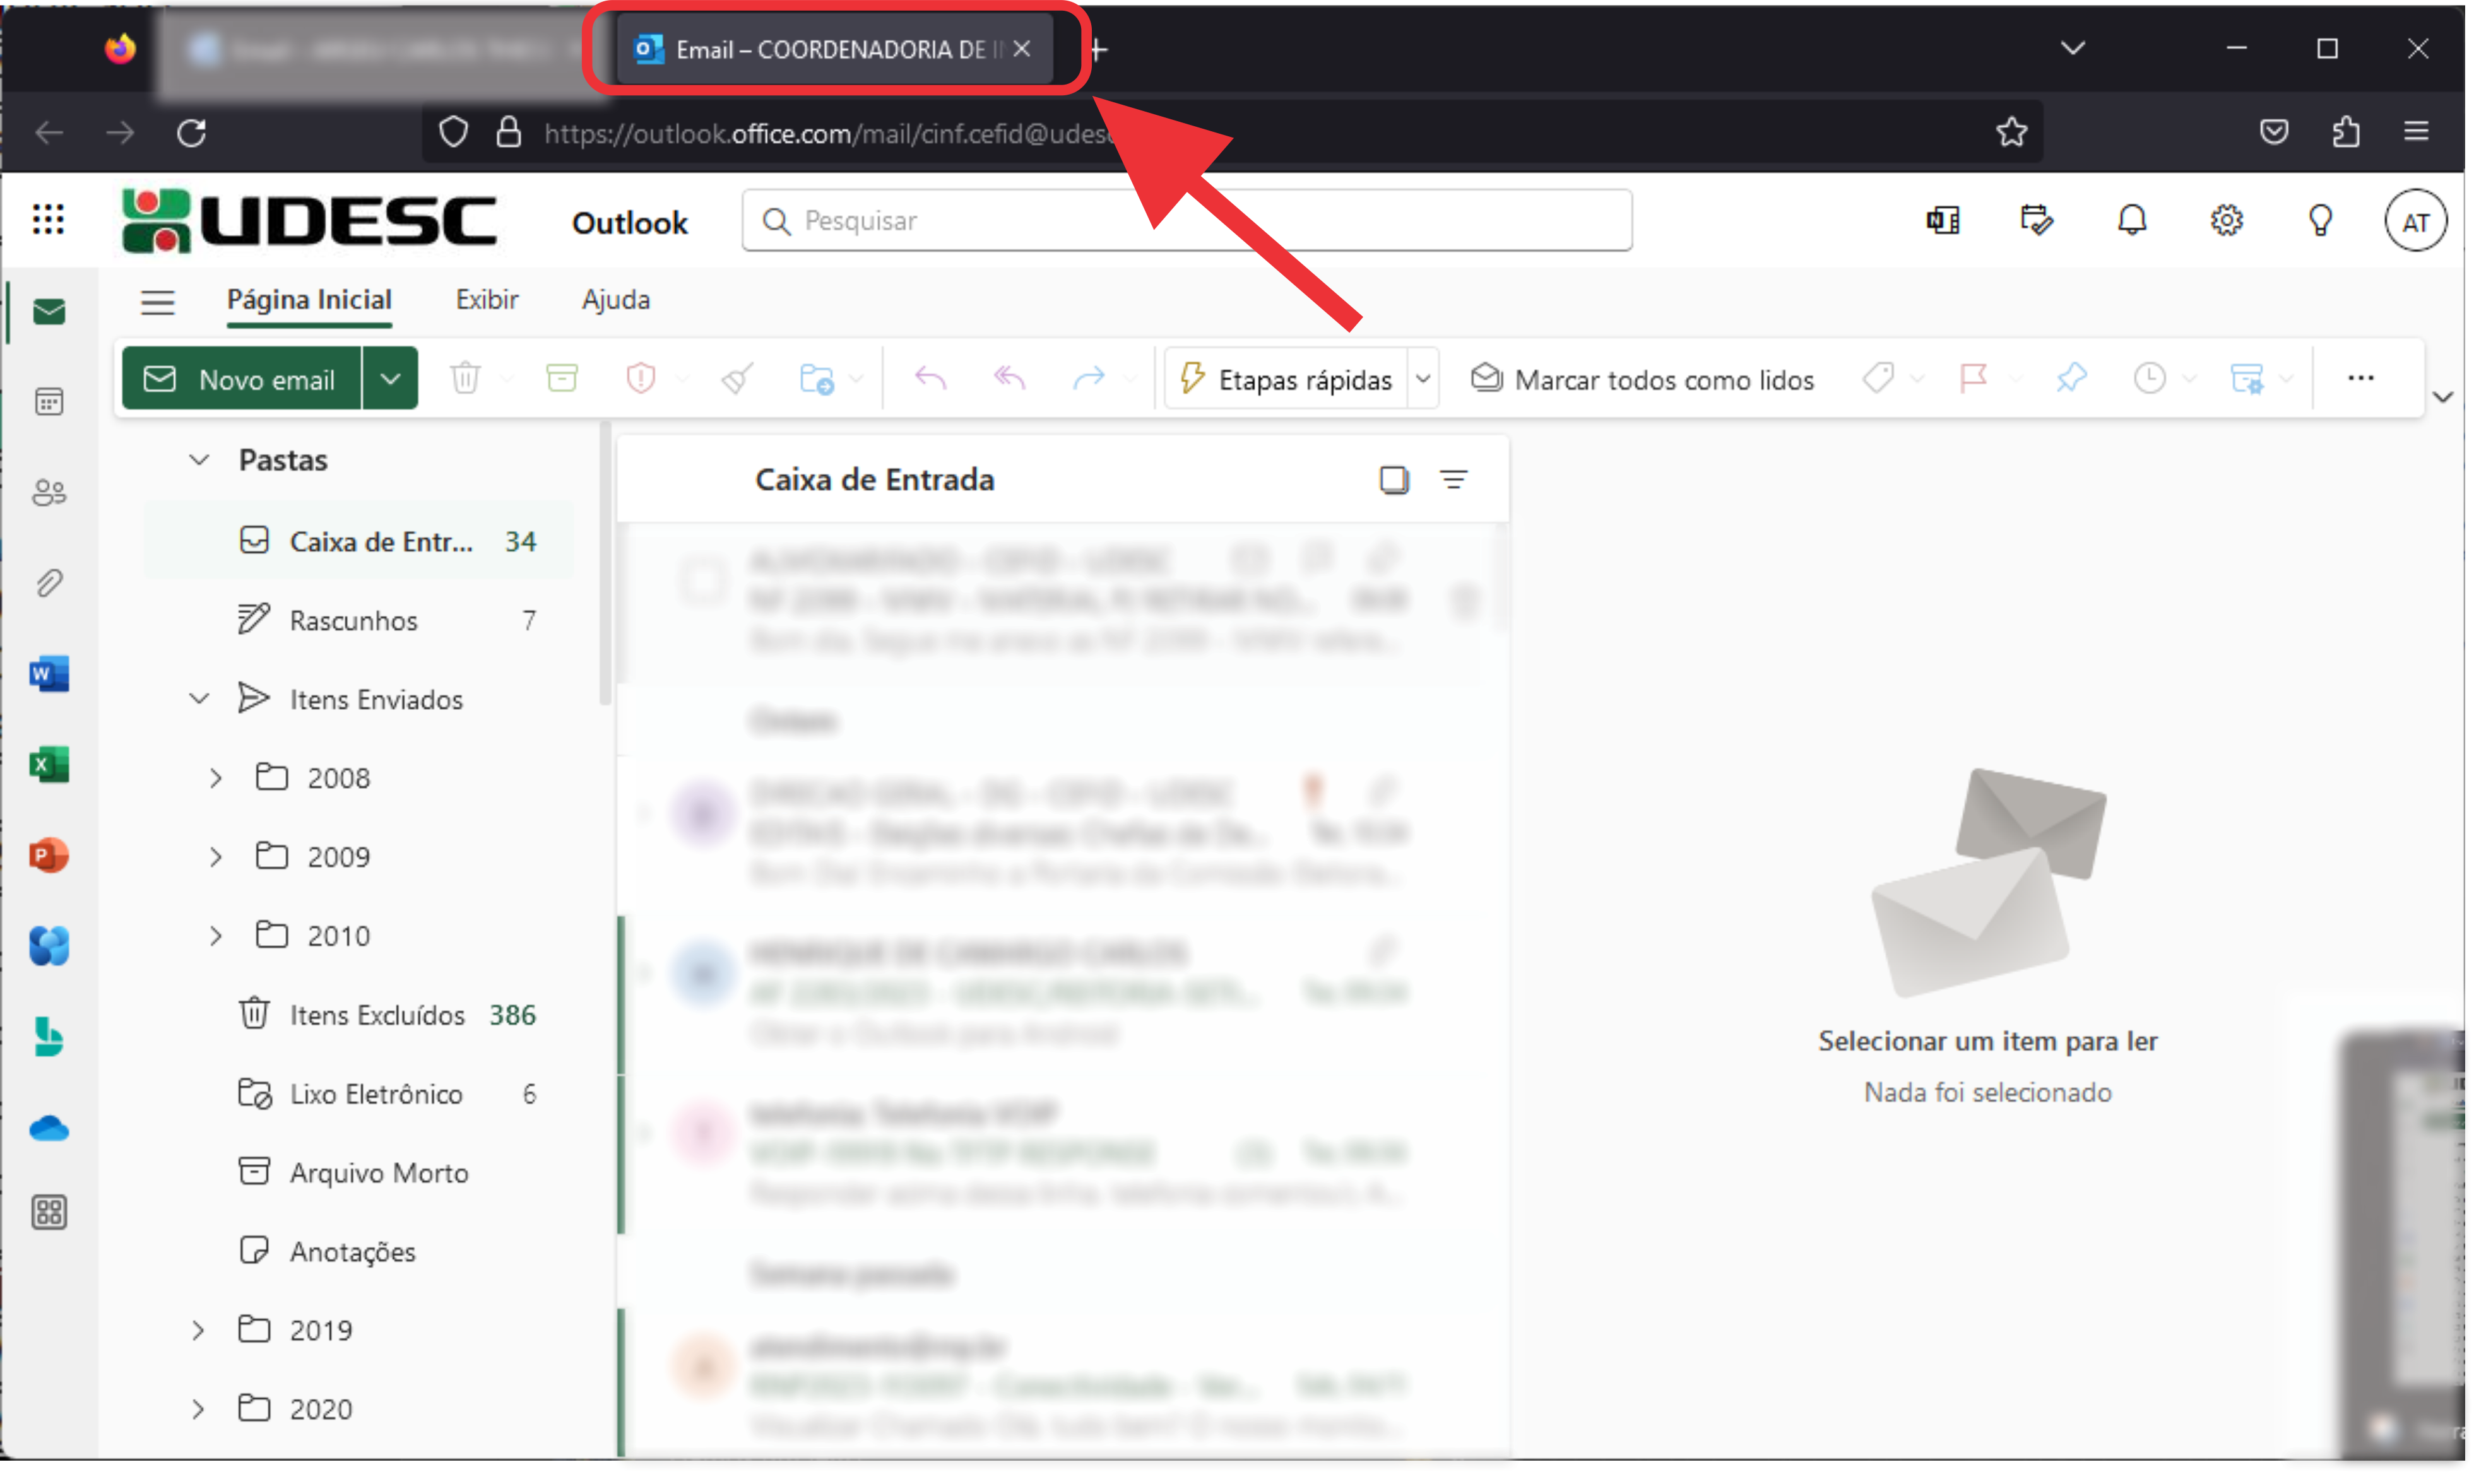This screenshot has height=1484, width=2474.
Task: Open the notifications bell icon
Action: click(x=2131, y=221)
